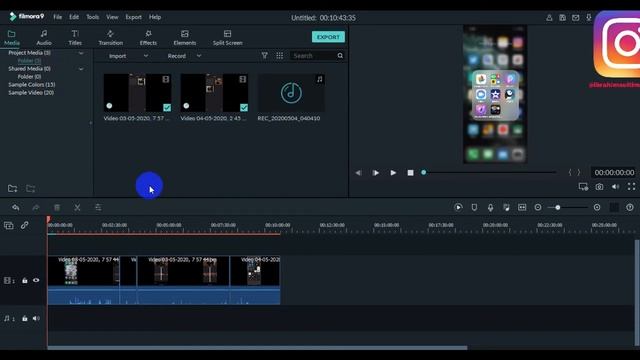Hide video track 1 with eye icon
Viewport: 640px width, 360px height.
click(36, 280)
